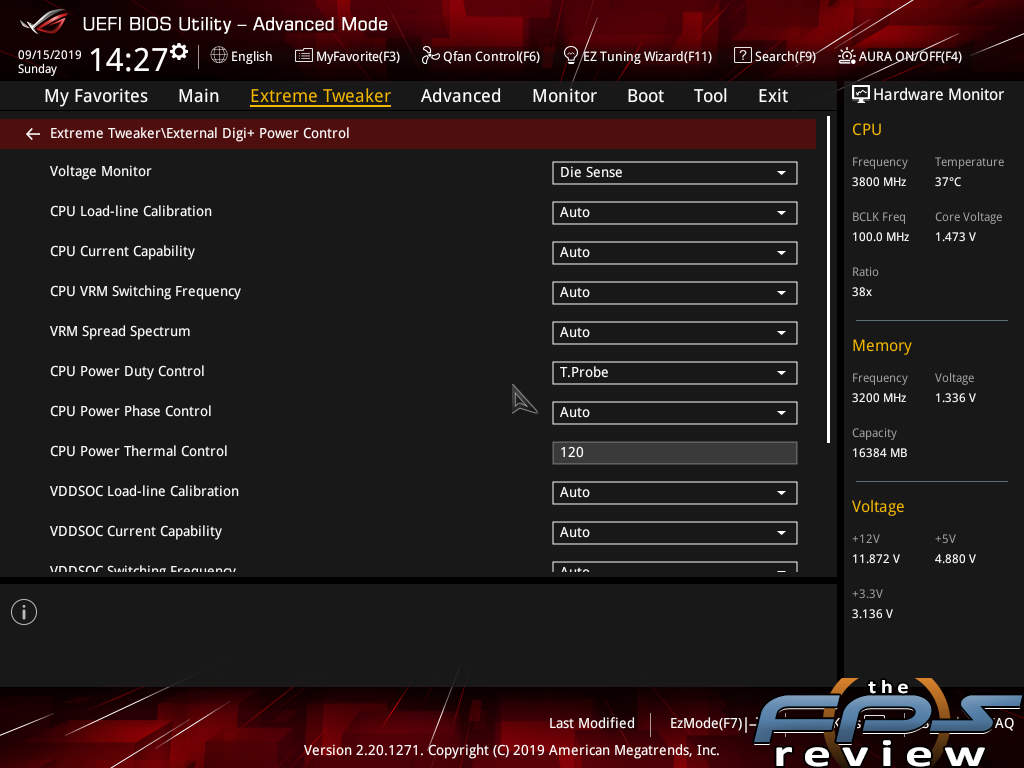The height and width of the screenshot is (768, 1024).
Task: Expand the CPU Power Phase Control dropdown
Action: coord(675,413)
